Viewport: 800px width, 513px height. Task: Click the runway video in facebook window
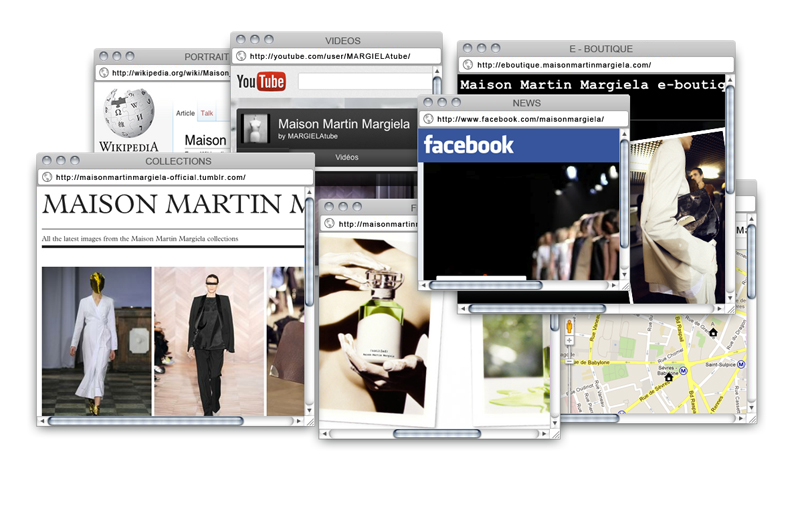tap(520, 221)
